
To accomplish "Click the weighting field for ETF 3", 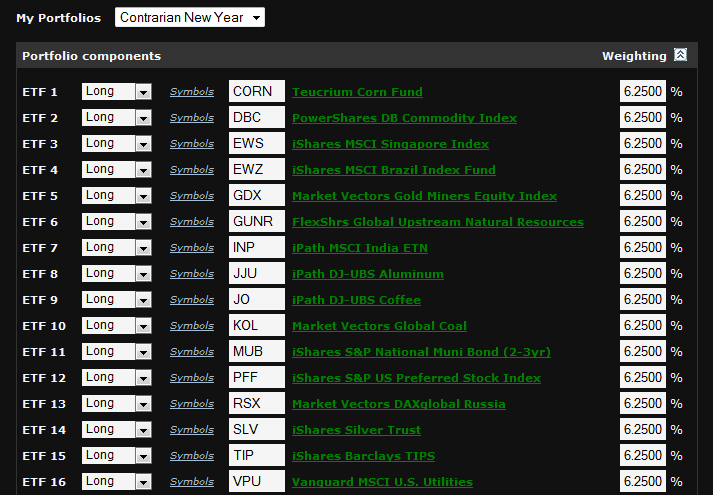I will (x=642, y=143).
